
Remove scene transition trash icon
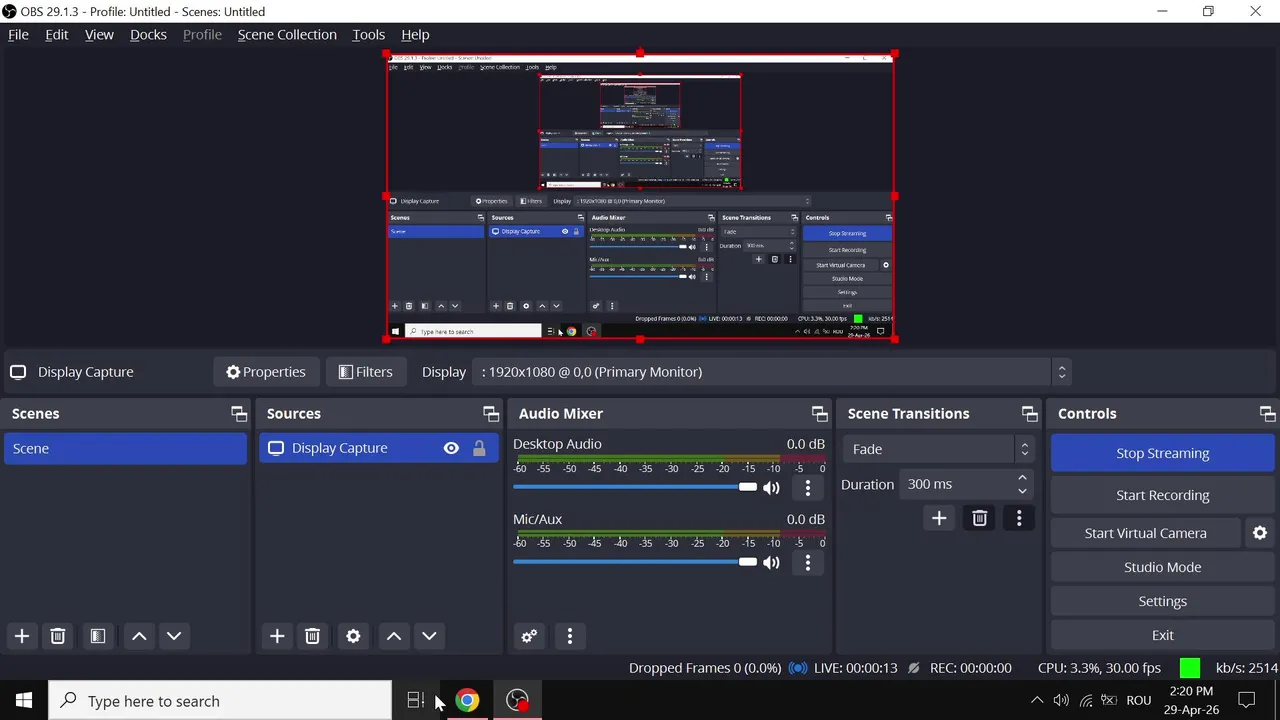point(979,518)
